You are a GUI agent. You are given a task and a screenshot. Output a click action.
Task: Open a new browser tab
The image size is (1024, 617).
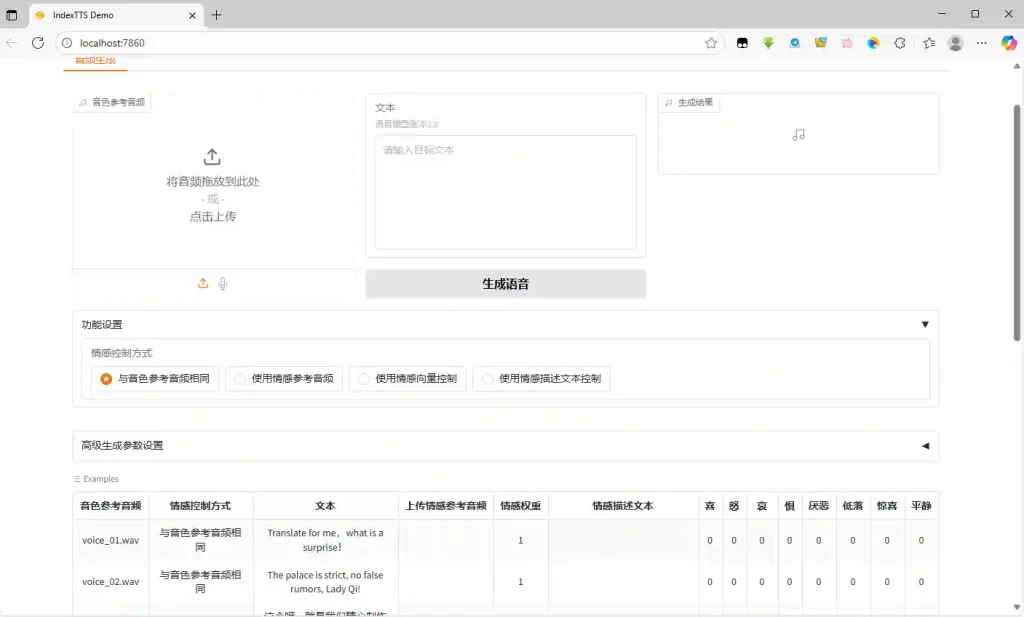pos(217,15)
